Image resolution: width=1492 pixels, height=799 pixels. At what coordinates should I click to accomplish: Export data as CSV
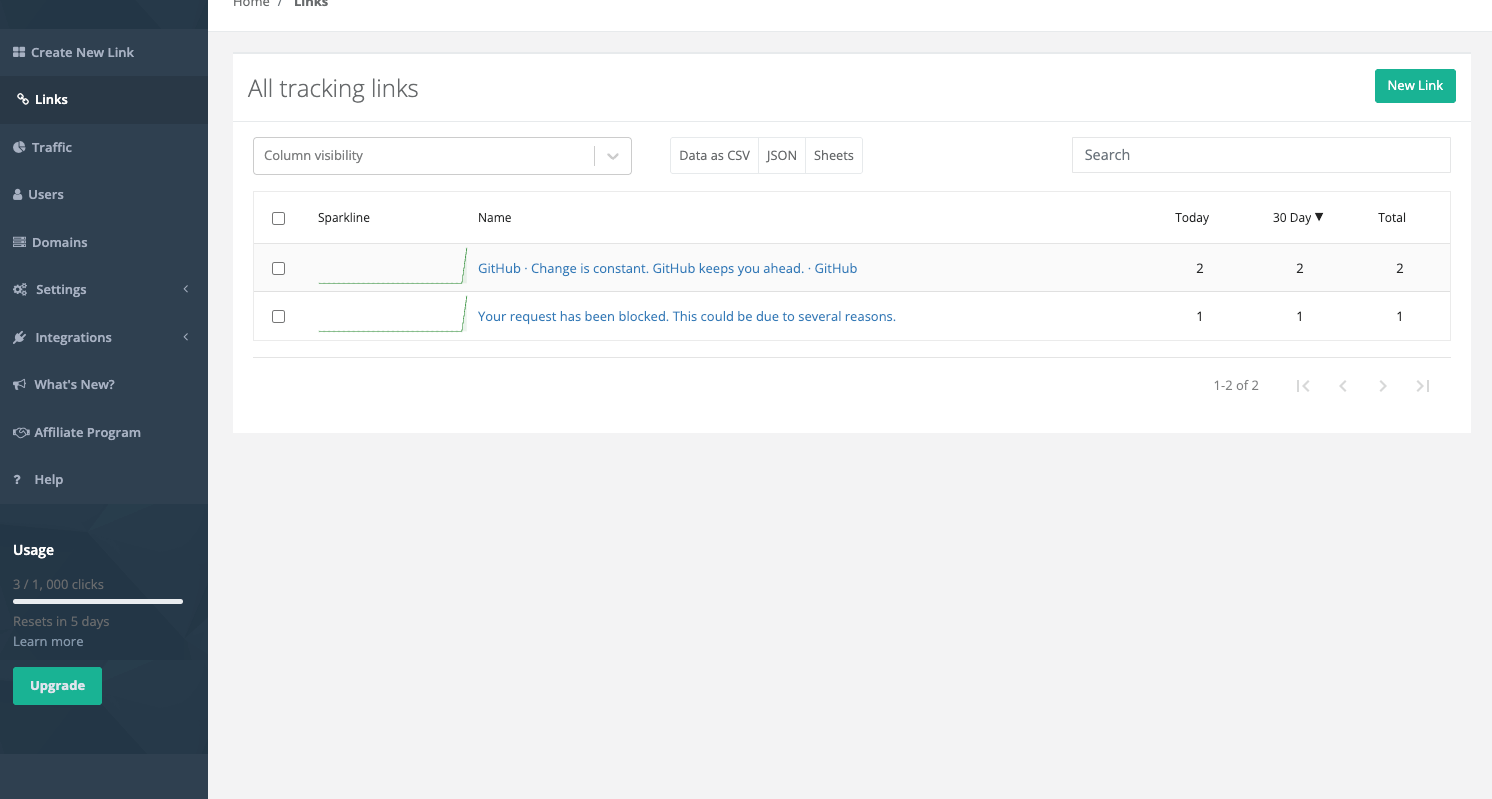[x=714, y=155]
